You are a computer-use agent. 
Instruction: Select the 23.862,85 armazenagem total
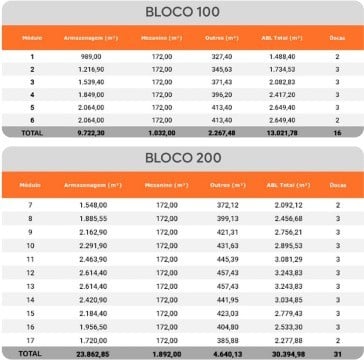[93, 354]
